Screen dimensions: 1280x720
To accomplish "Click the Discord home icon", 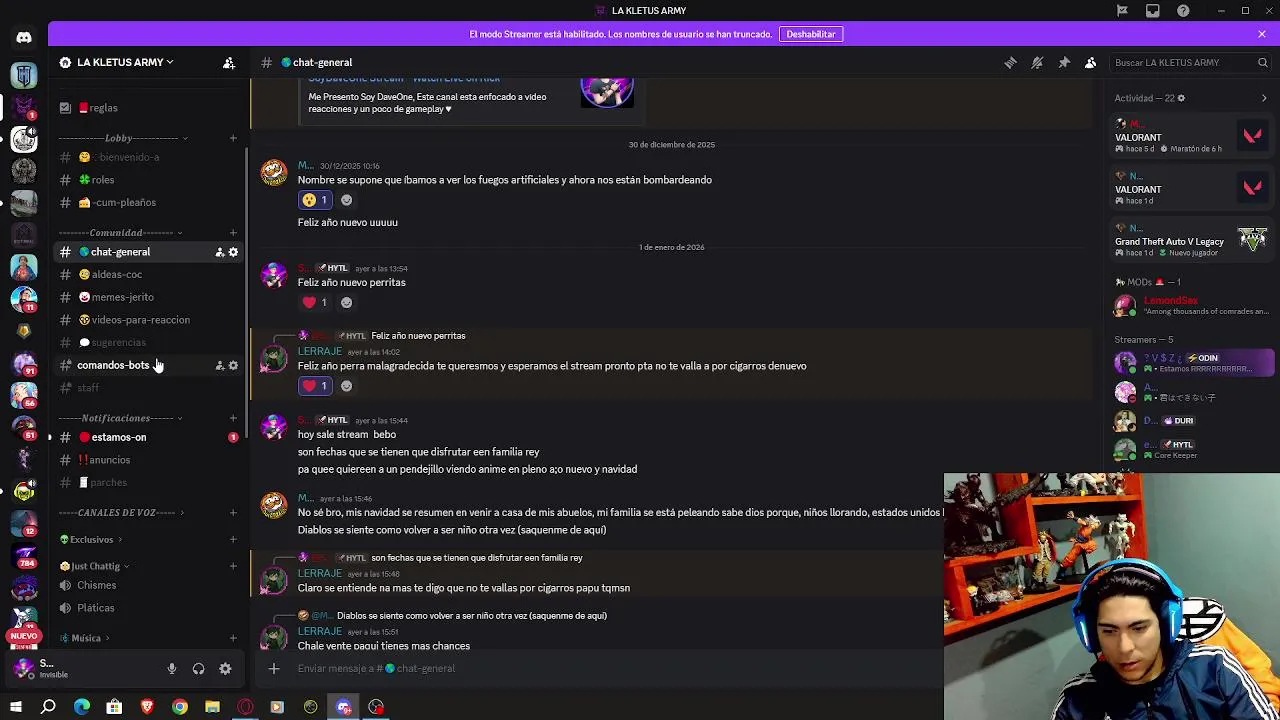I will point(24,38).
